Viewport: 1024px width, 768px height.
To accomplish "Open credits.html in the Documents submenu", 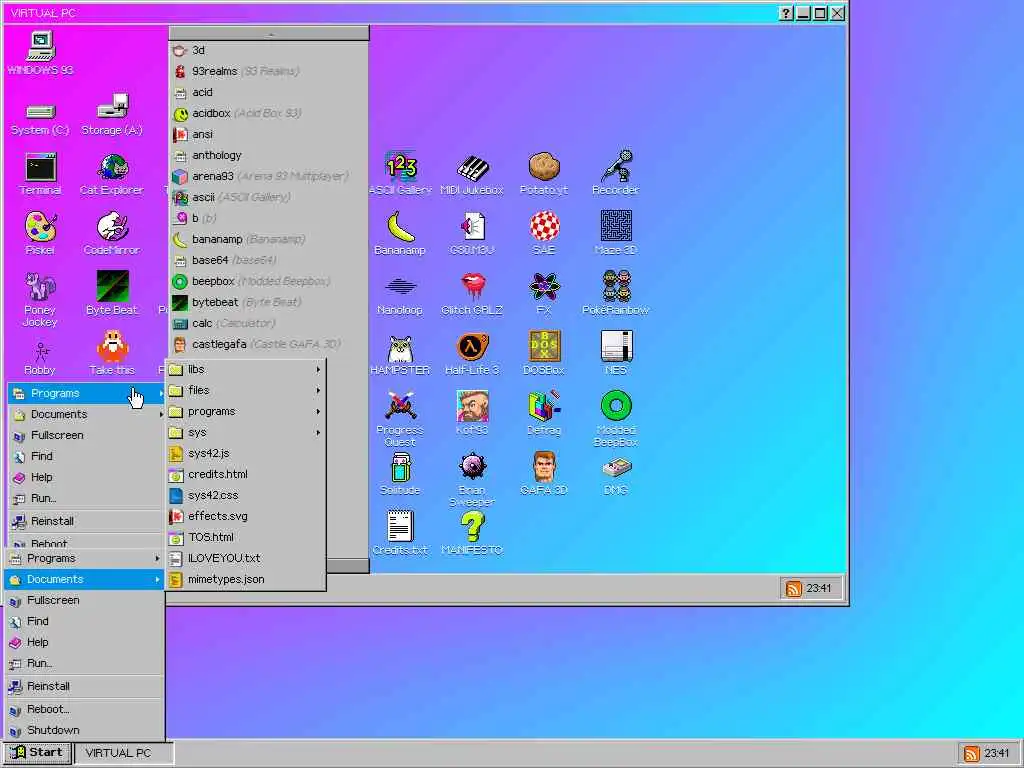I will [x=246, y=474].
